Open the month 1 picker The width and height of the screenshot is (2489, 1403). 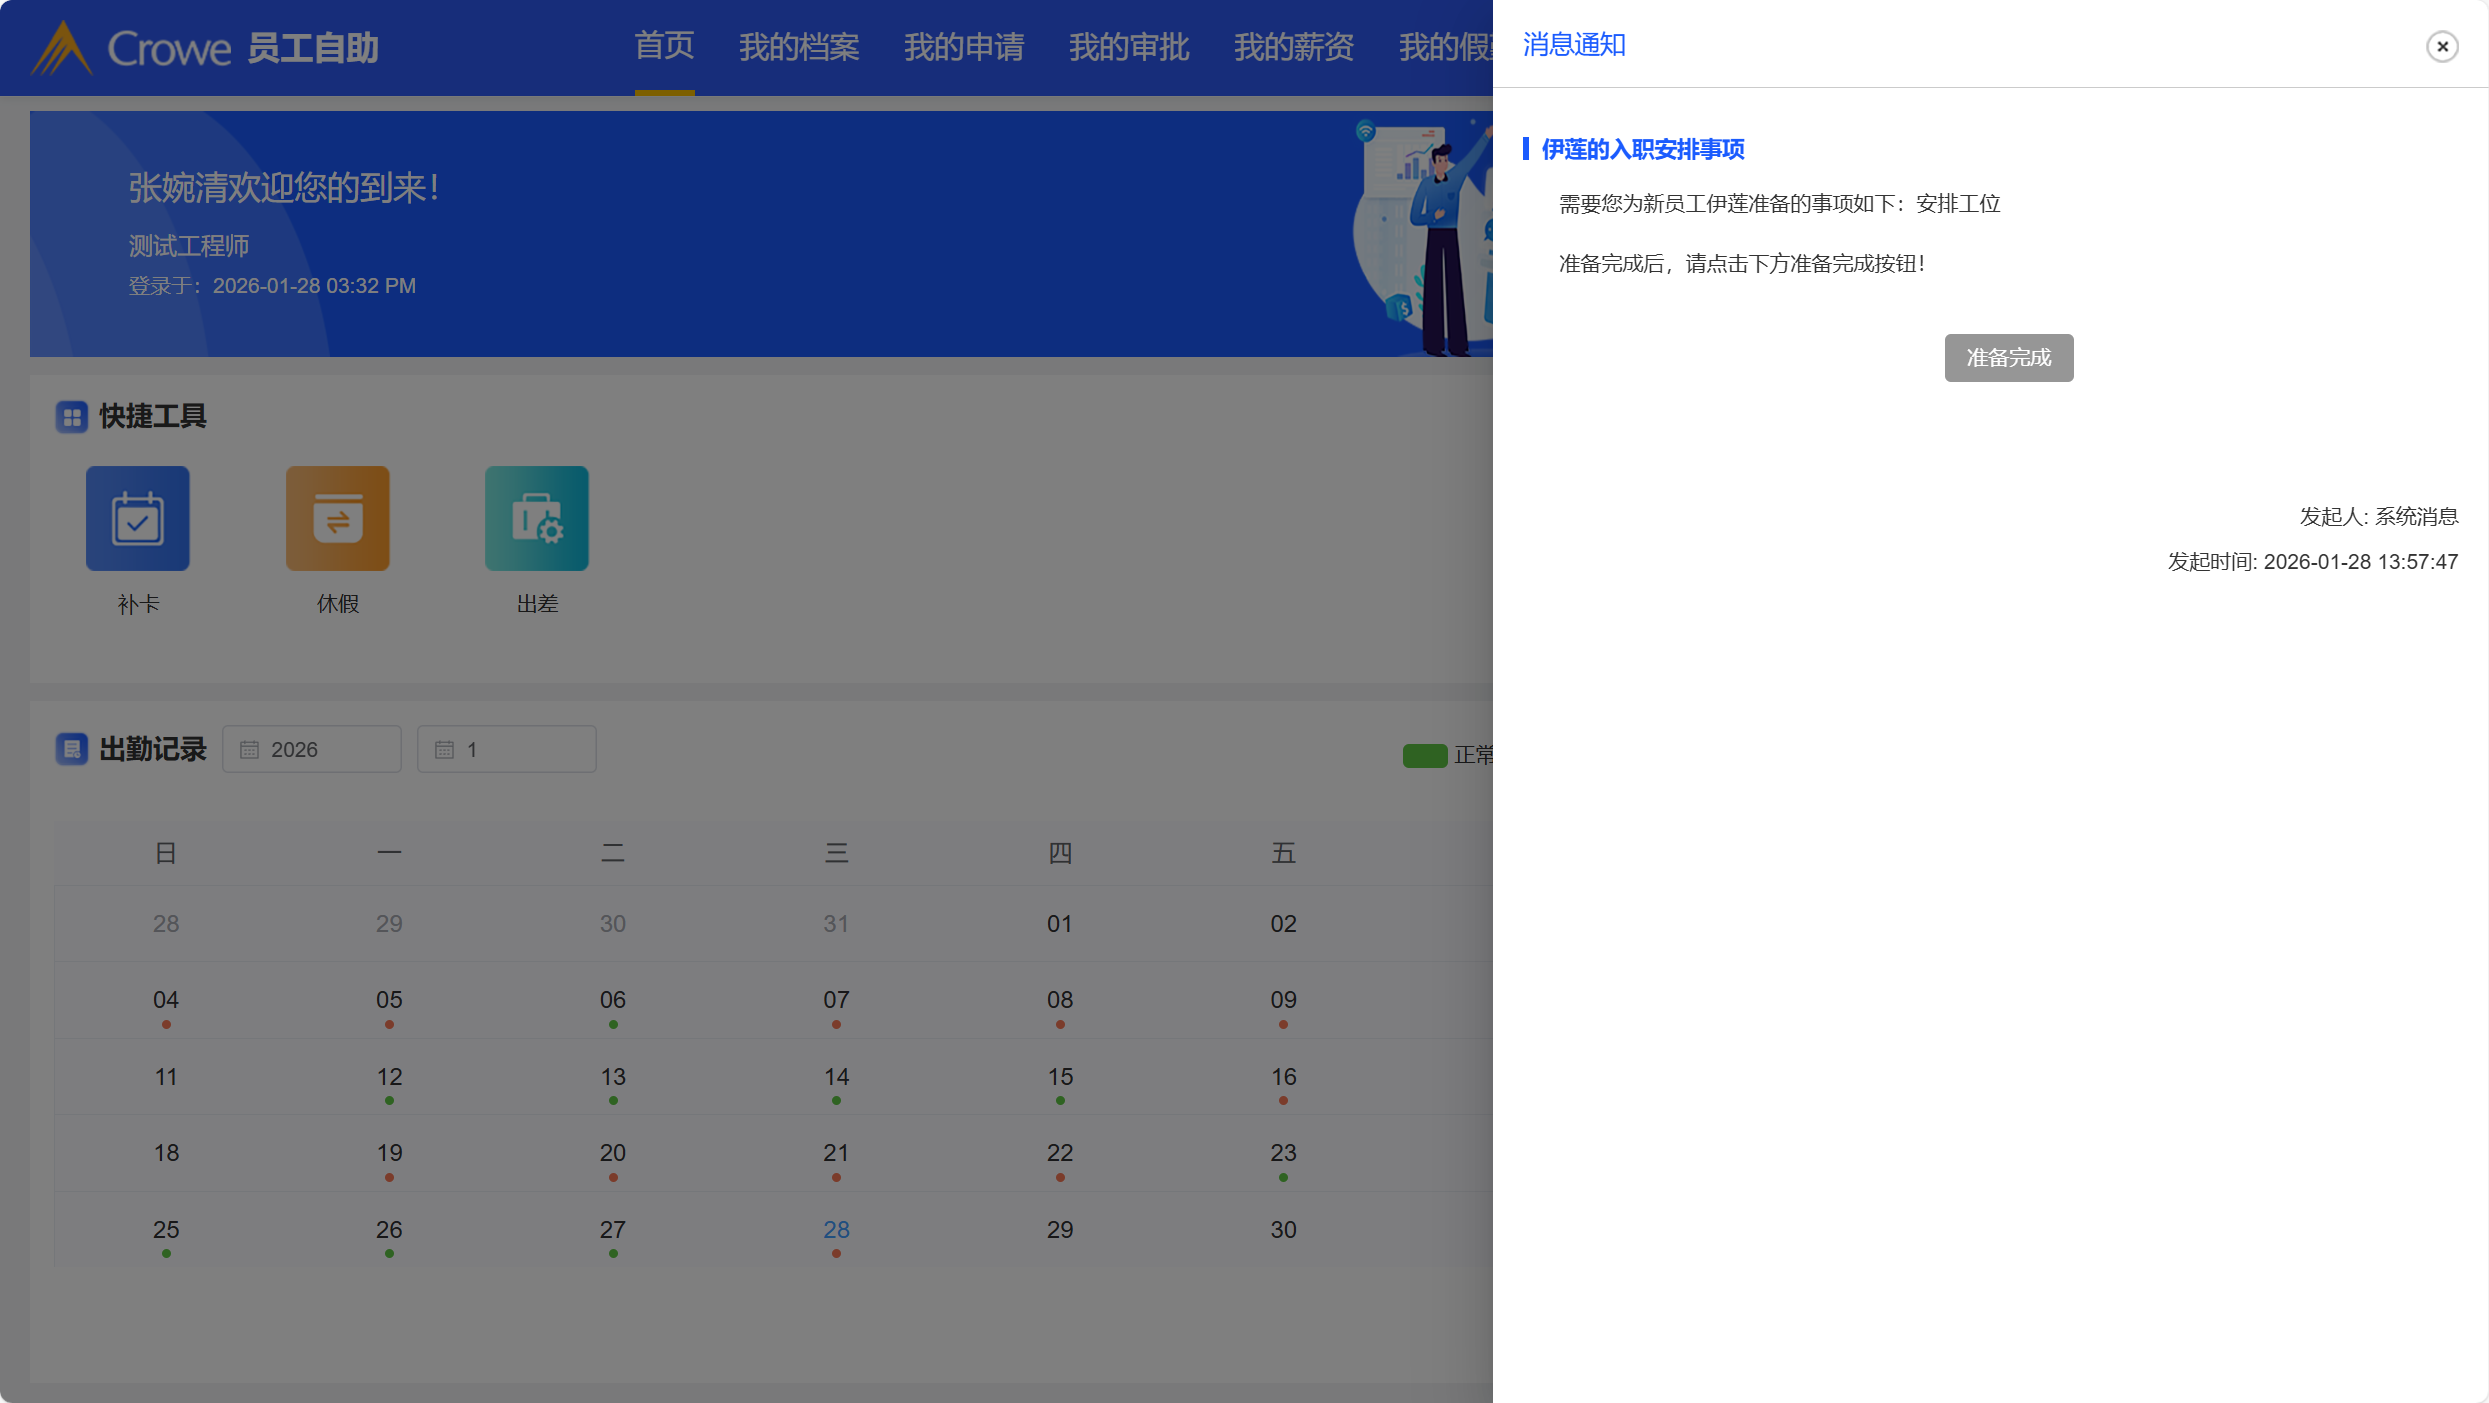coord(507,750)
